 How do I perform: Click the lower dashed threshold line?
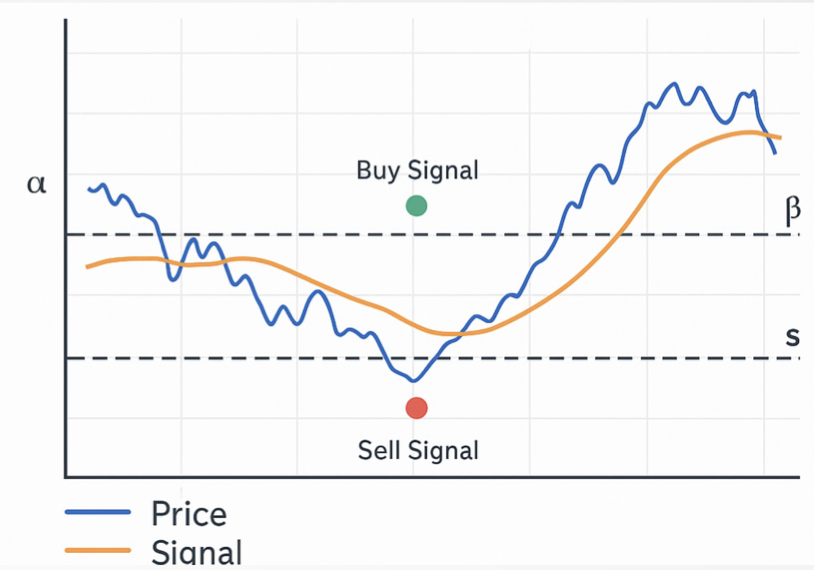click(433, 358)
